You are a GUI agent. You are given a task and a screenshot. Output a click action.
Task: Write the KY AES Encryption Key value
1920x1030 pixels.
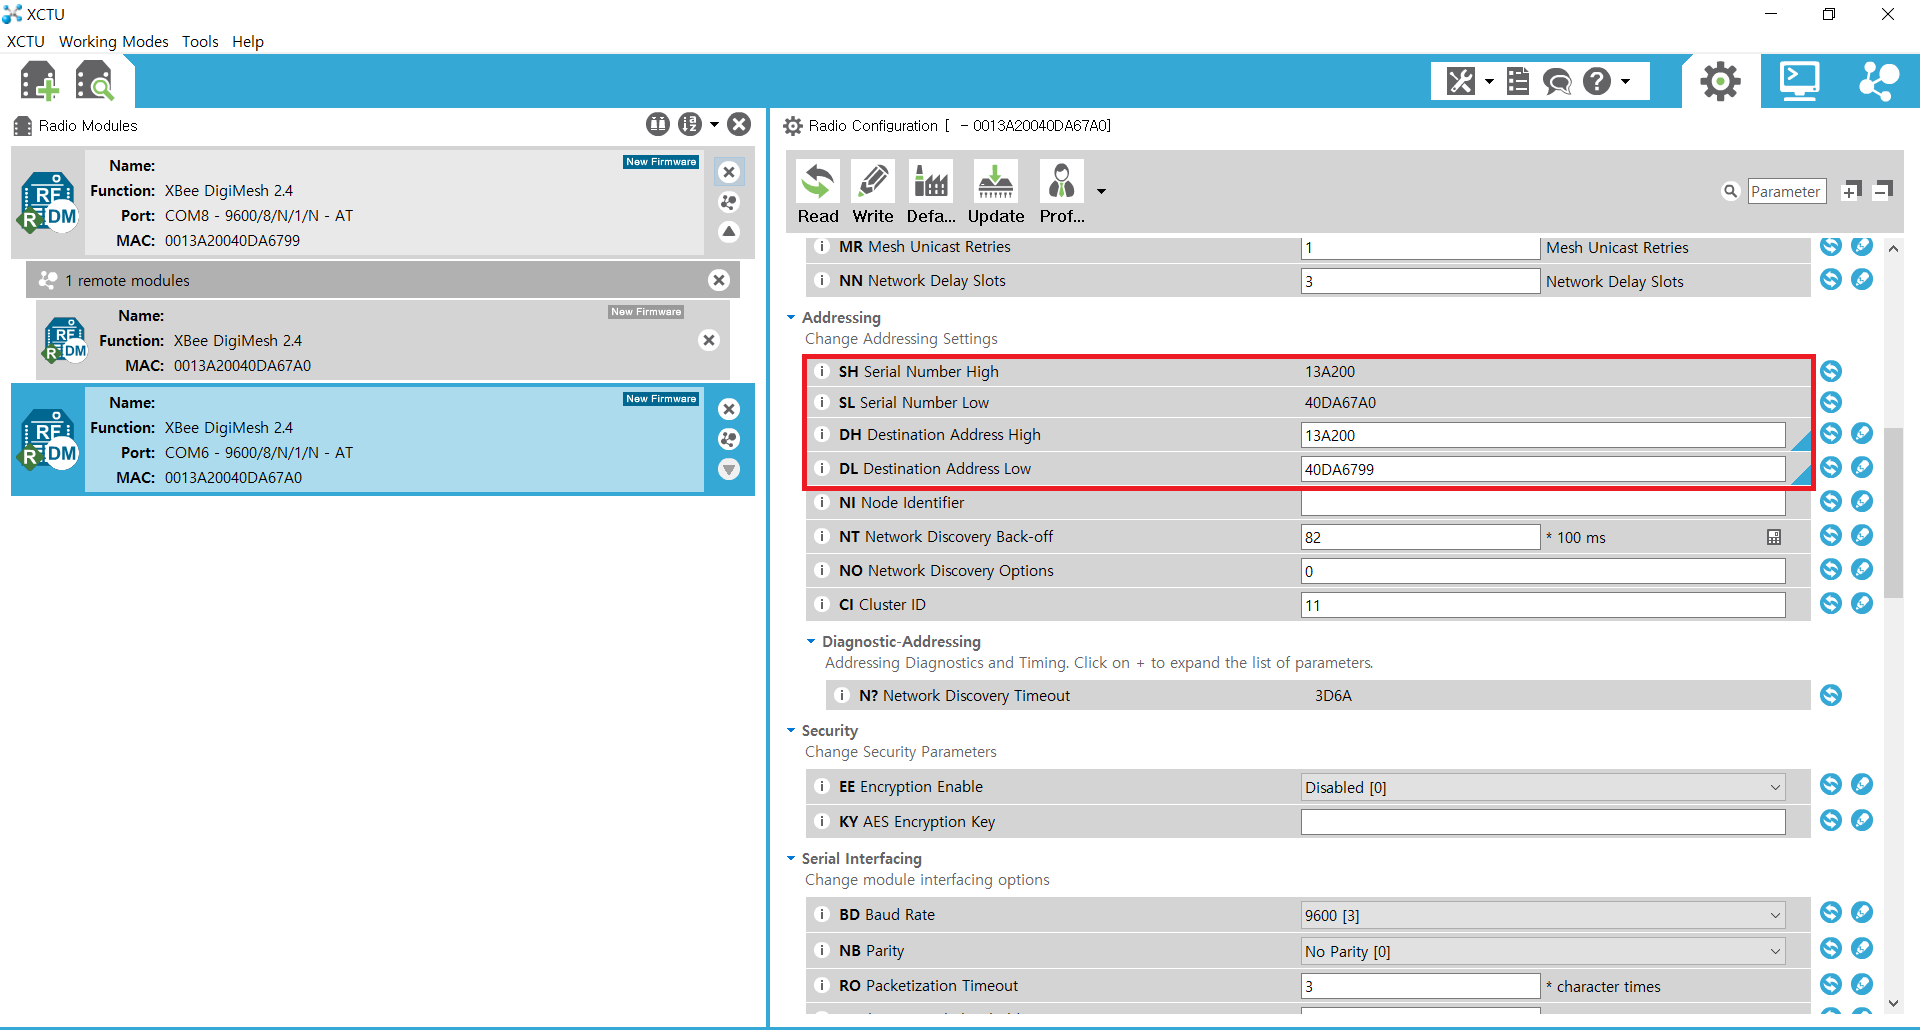coord(1862,820)
